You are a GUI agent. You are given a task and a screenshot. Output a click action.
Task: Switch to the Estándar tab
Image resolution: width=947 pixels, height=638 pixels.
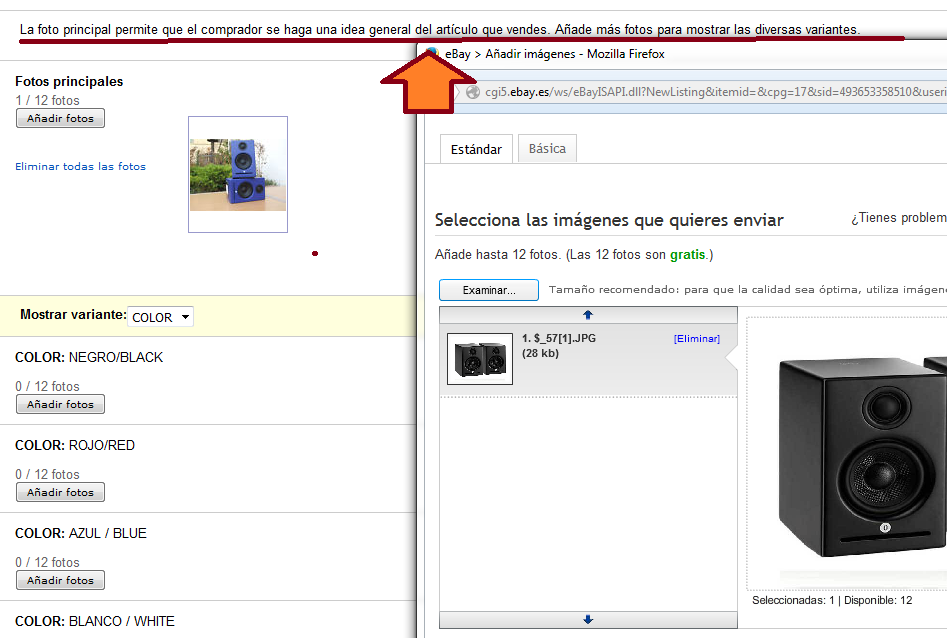click(476, 149)
